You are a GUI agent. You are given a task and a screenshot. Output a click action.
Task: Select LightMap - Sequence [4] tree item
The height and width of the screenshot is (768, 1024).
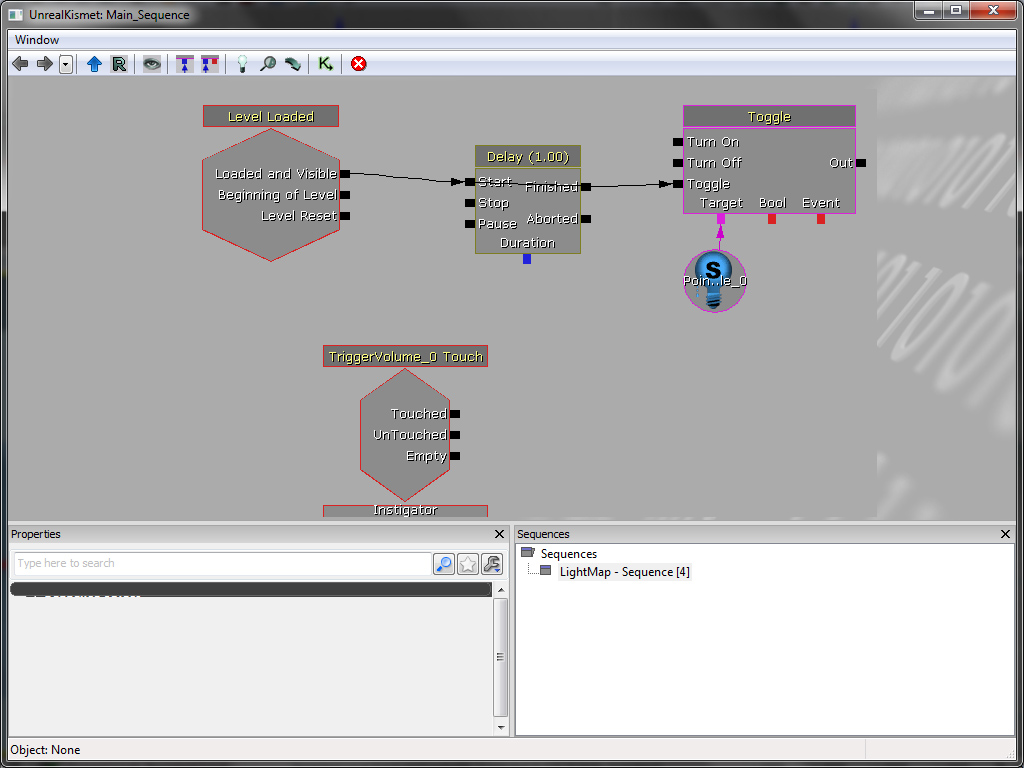click(624, 572)
